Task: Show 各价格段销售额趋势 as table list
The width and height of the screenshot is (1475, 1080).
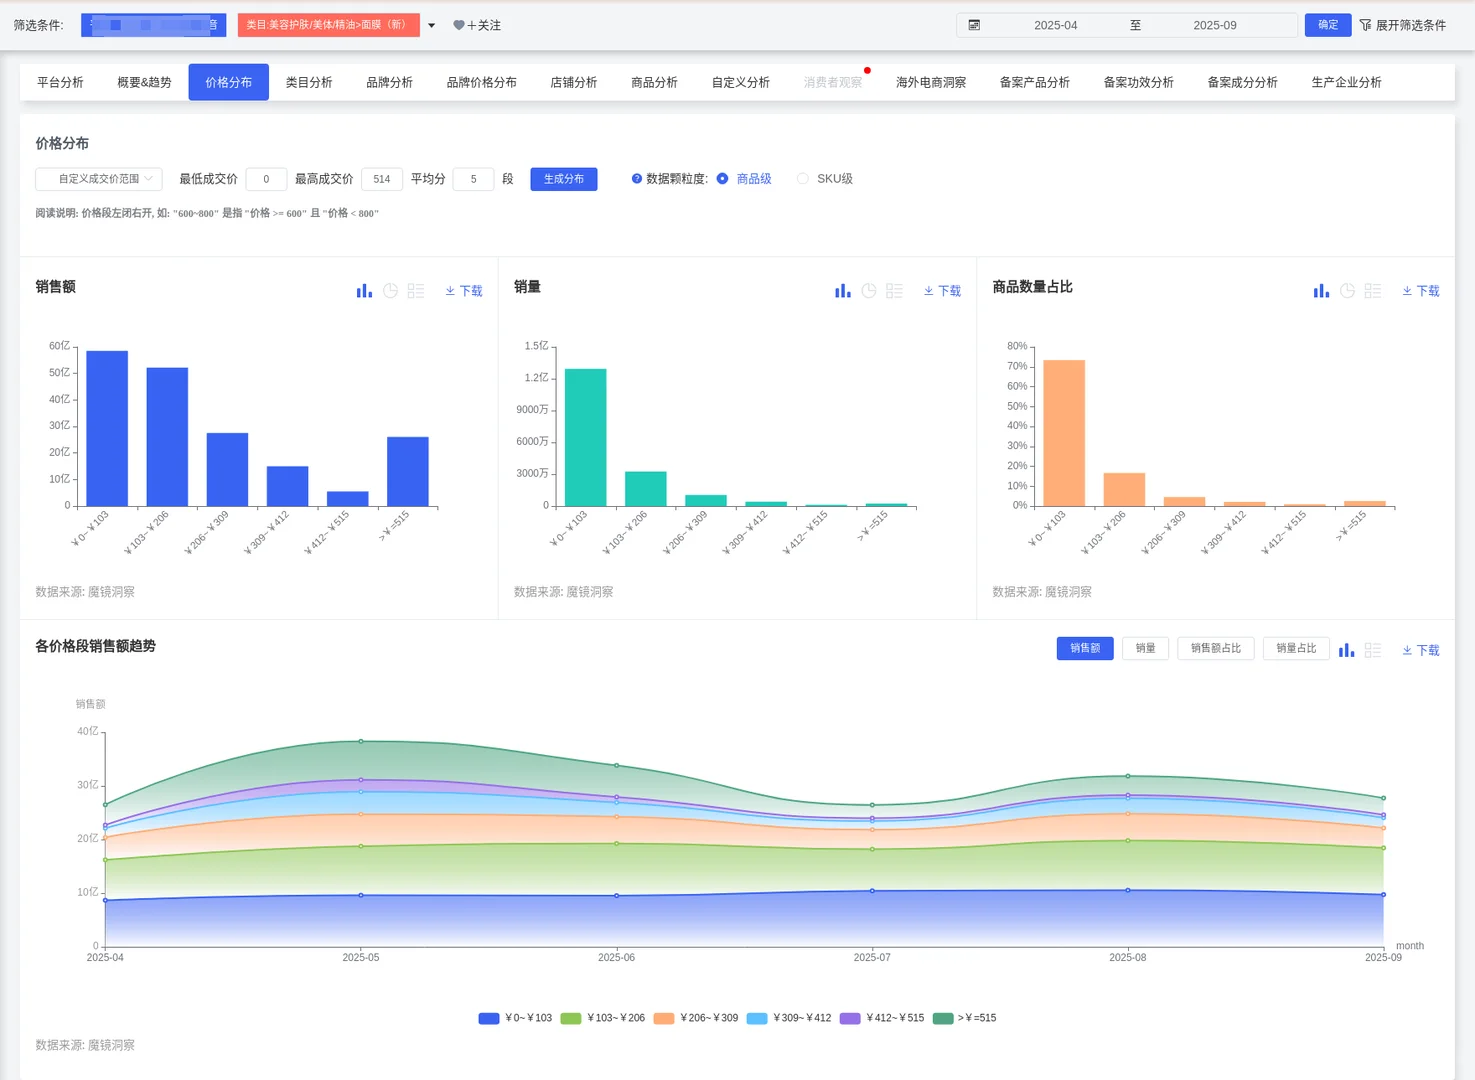Action: [1373, 650]
